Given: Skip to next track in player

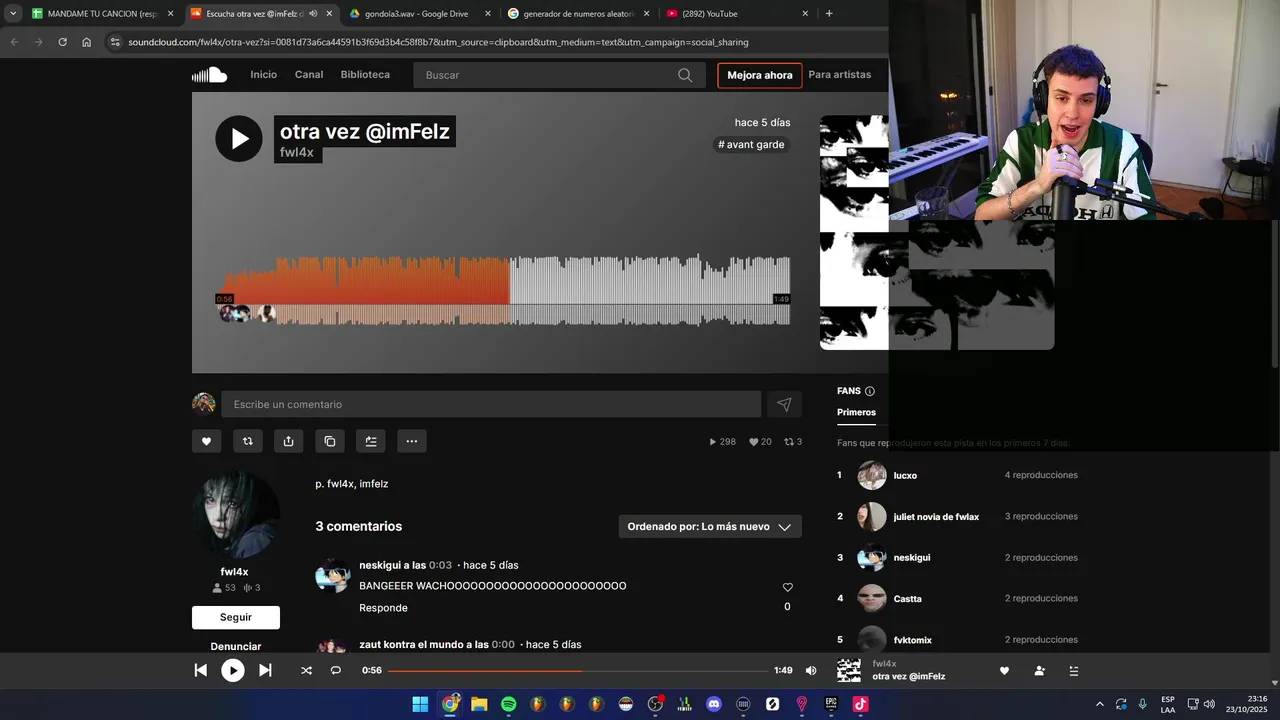Looking at the screenshot, I should pos(265,671).
